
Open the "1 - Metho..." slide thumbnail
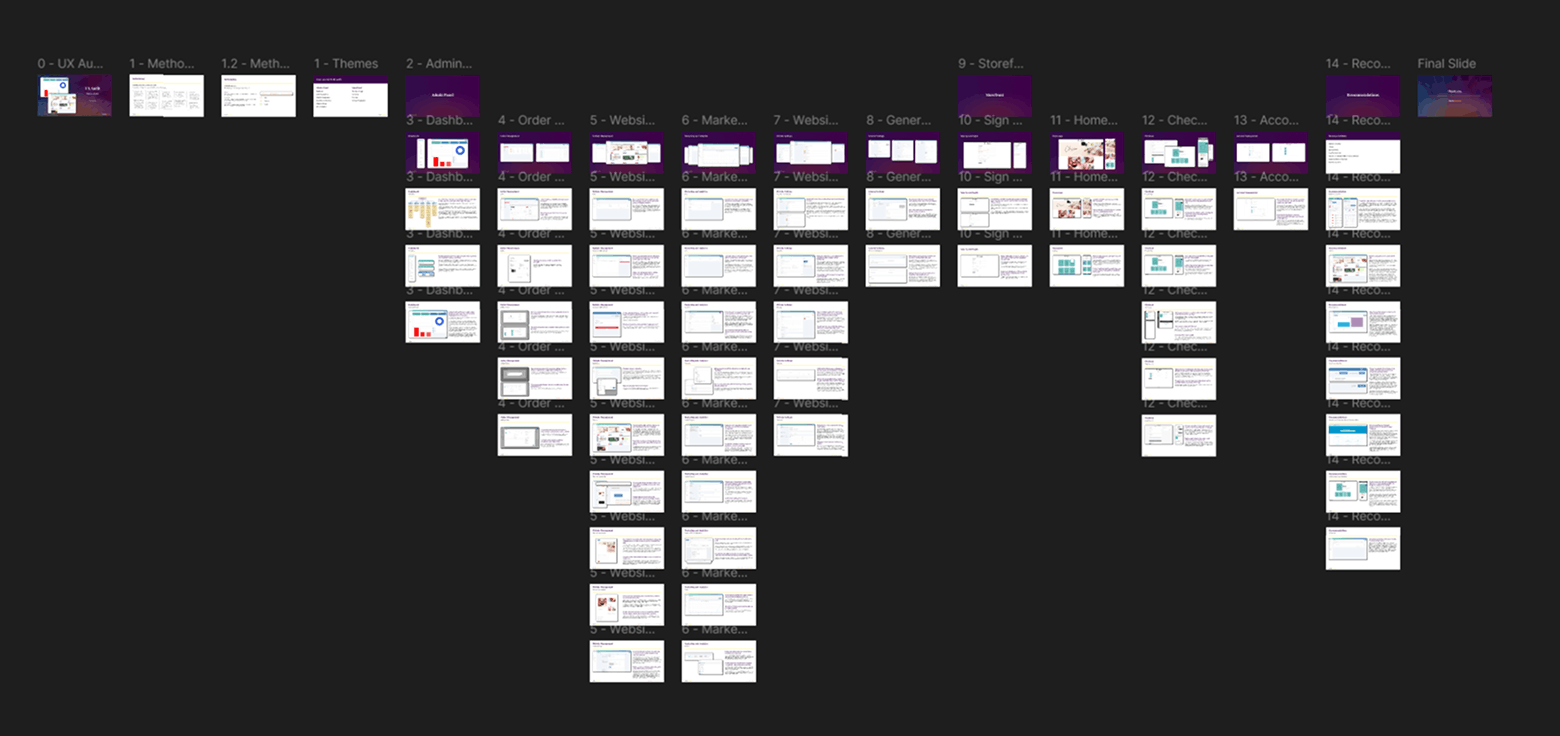[166, 95]
